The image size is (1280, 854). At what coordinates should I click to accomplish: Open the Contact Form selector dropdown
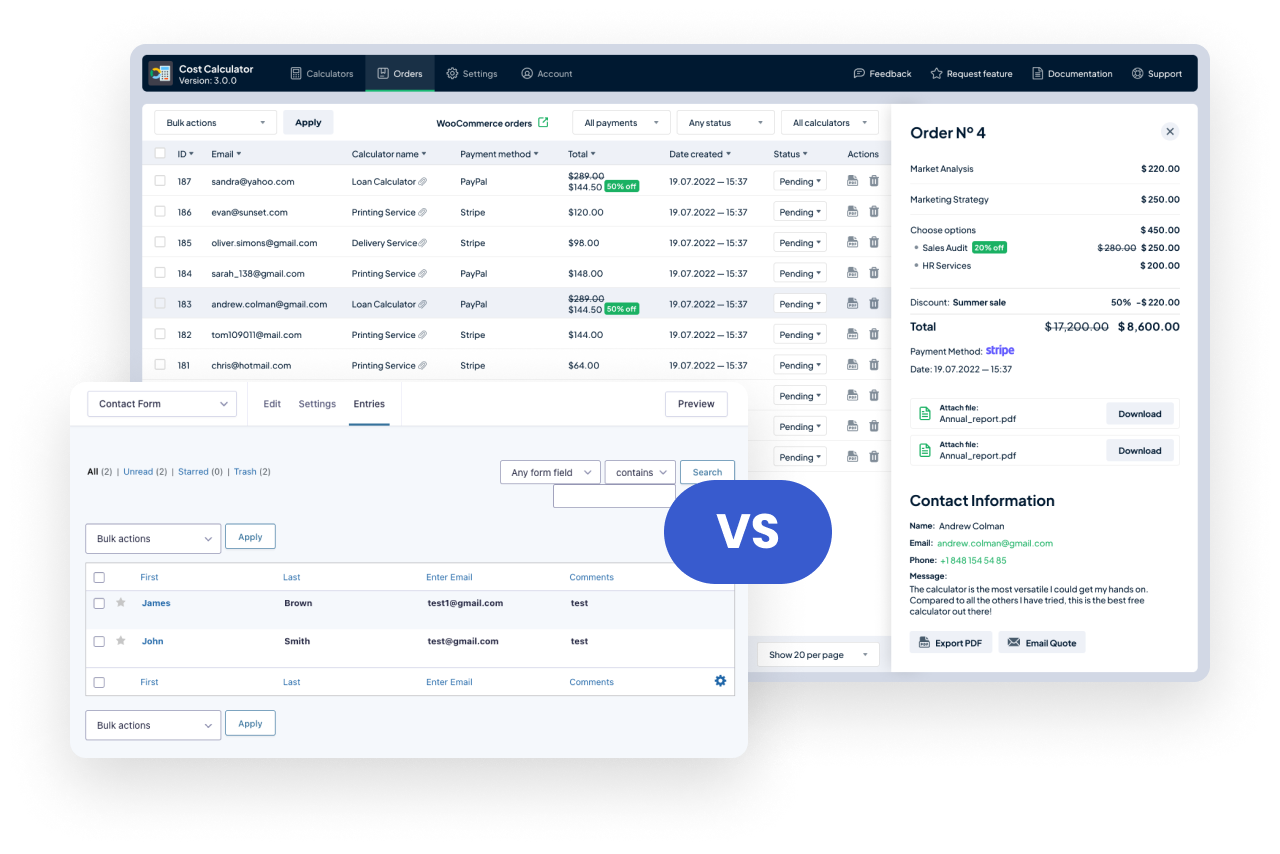[162, 404]
